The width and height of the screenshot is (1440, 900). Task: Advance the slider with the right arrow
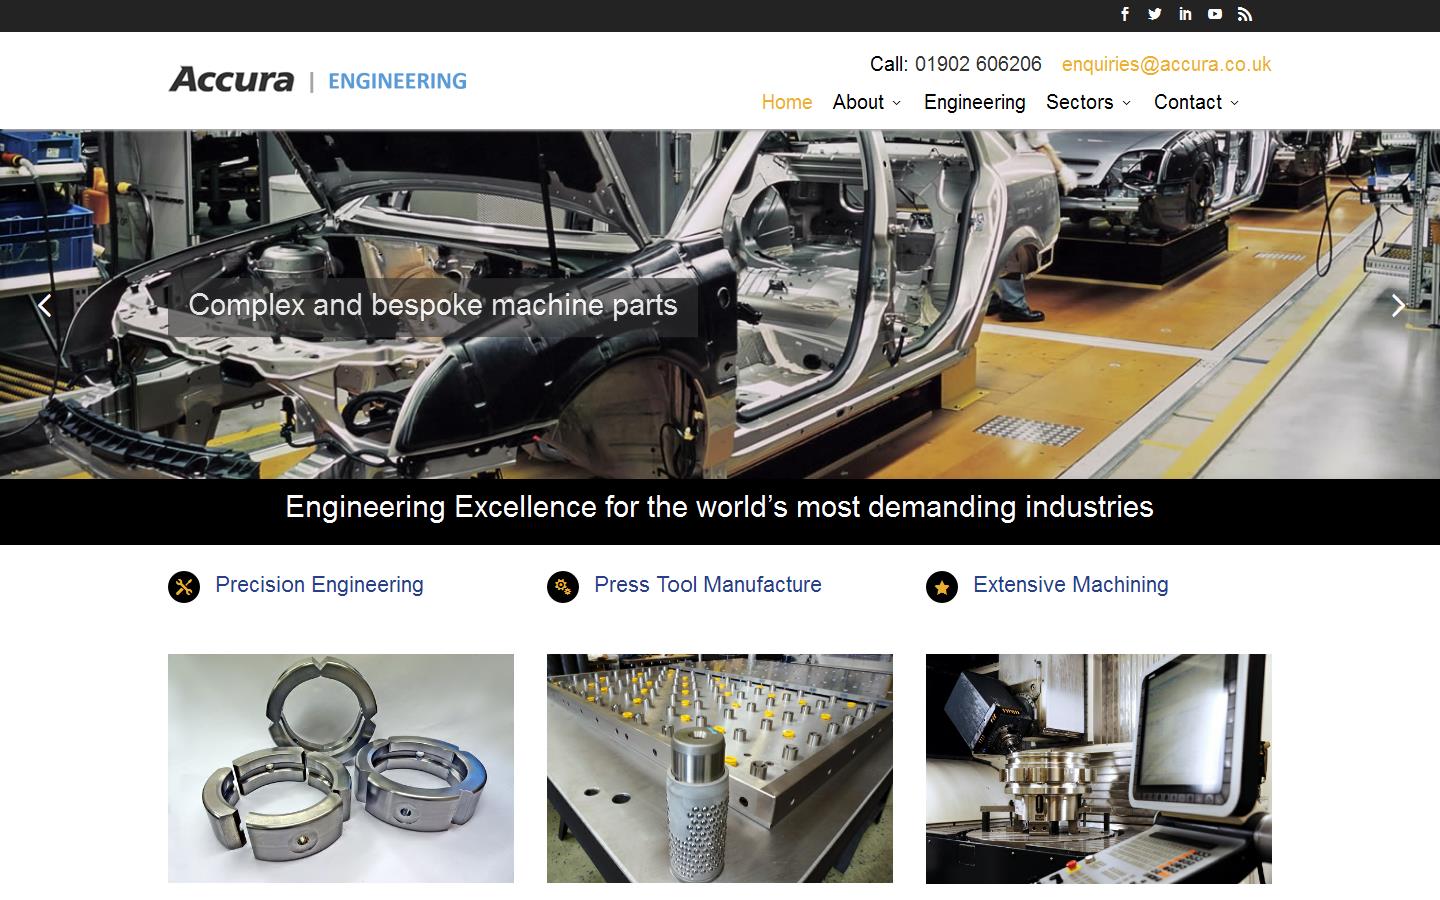1397,306
